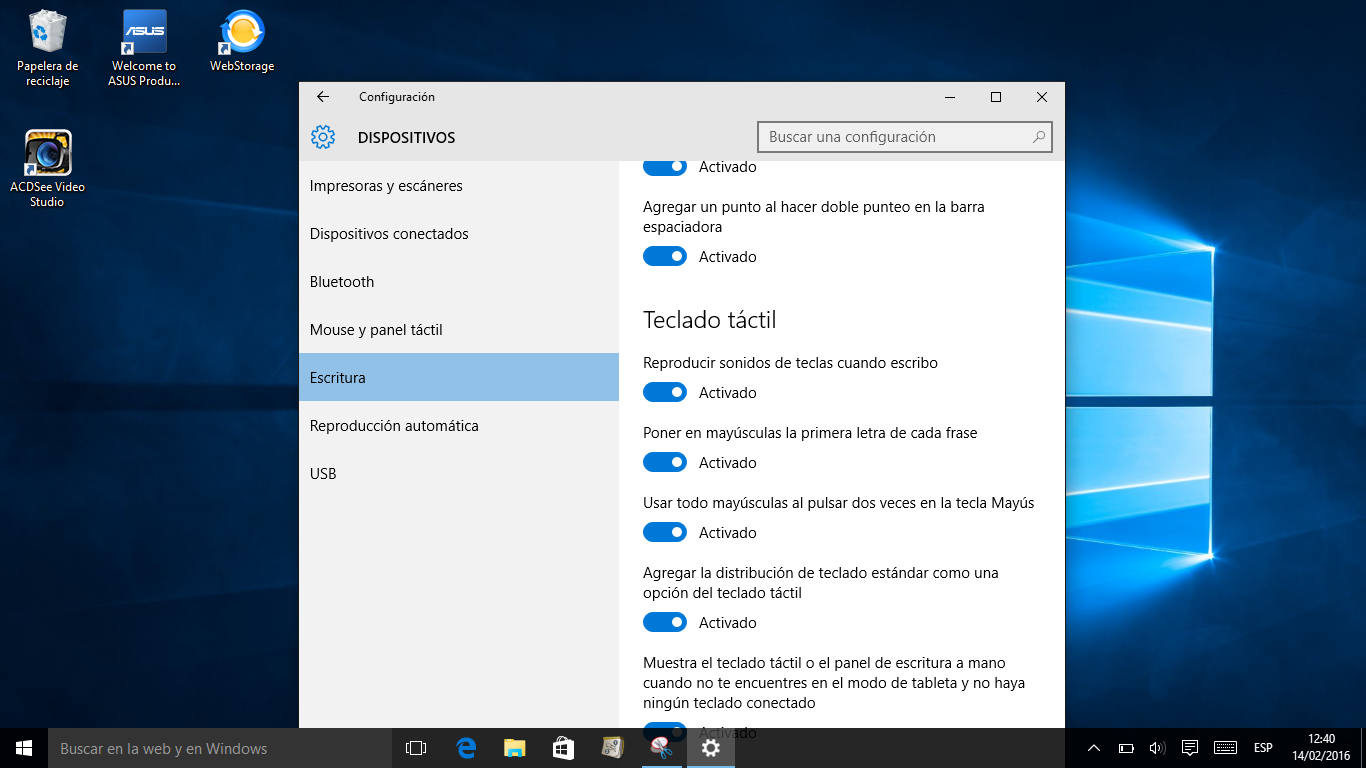
Task: Click the Buscar una configuración search field
Action: [x=895, y=137]
